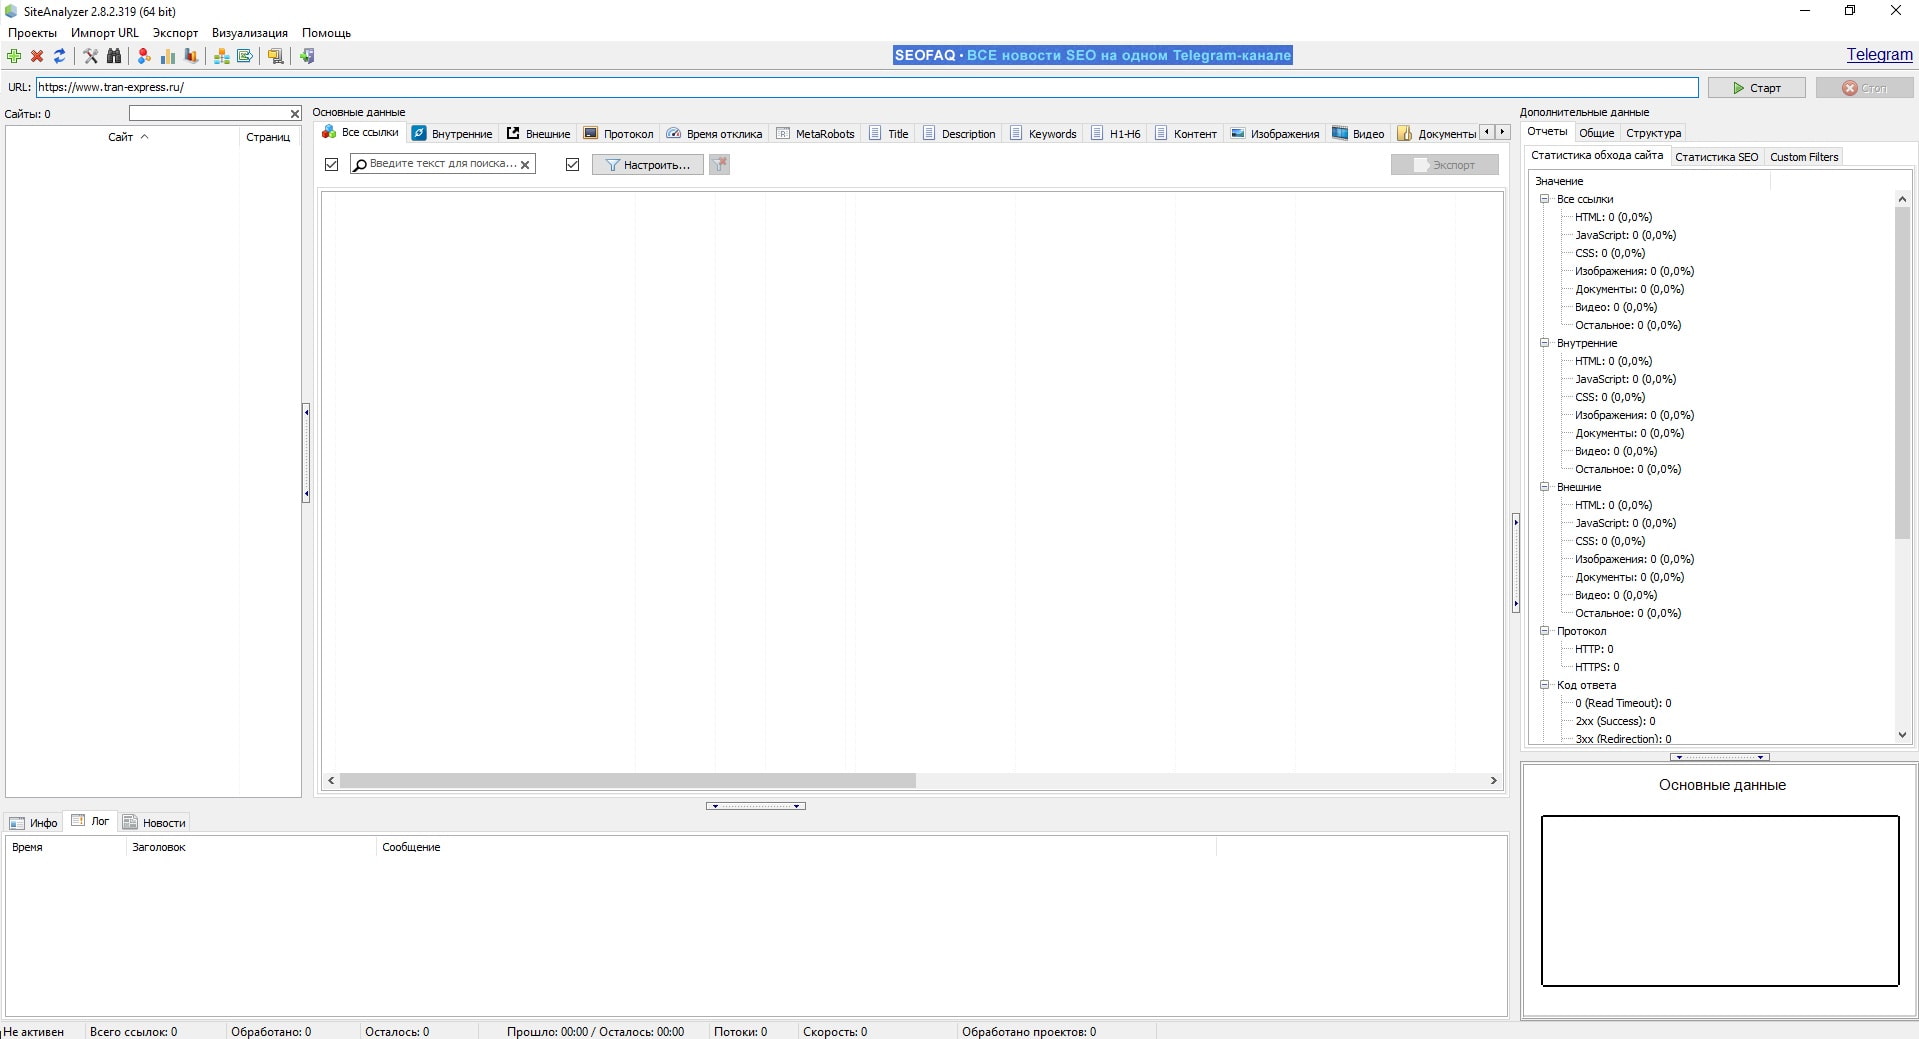Collapse the Код ответа tree node

(1545, 685)
